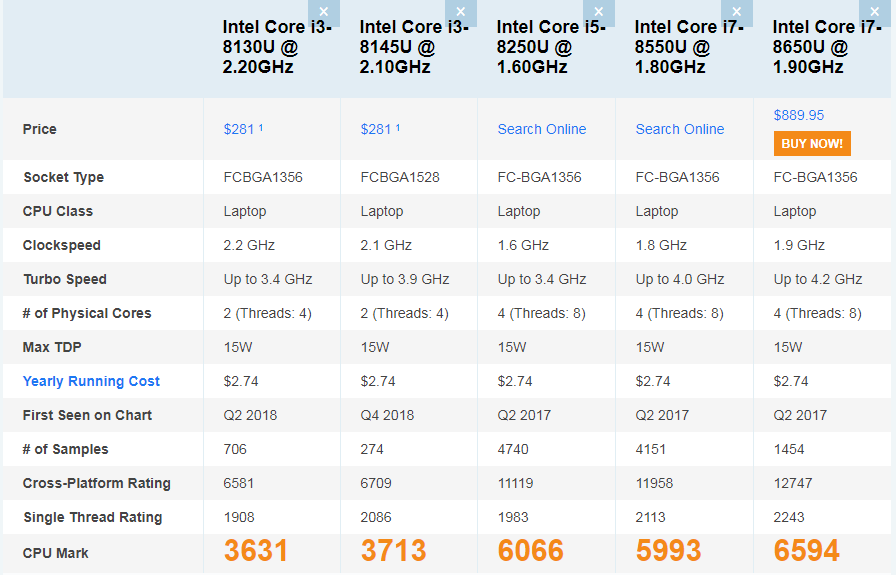Remove Intel Core i3-8130U from comparison
Screen dimensions: 896x575
pos(323,13)
